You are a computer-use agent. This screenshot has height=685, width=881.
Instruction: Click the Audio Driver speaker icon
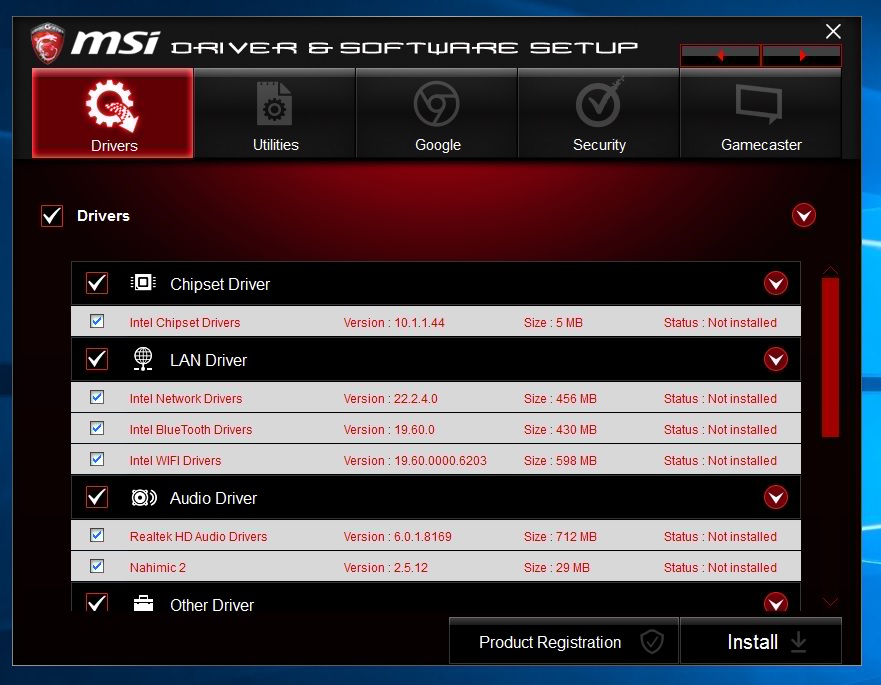click(143, 498)
